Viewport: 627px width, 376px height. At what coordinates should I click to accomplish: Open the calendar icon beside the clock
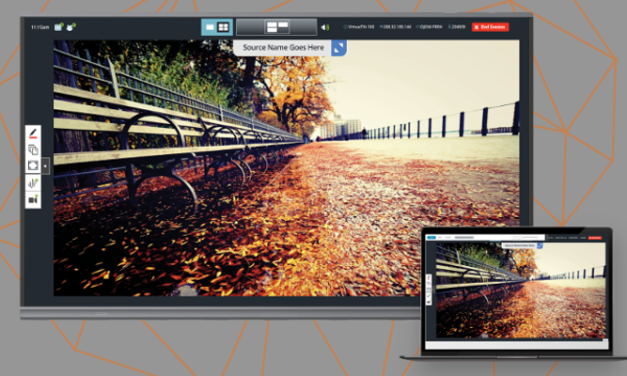[x=59, y=27]
